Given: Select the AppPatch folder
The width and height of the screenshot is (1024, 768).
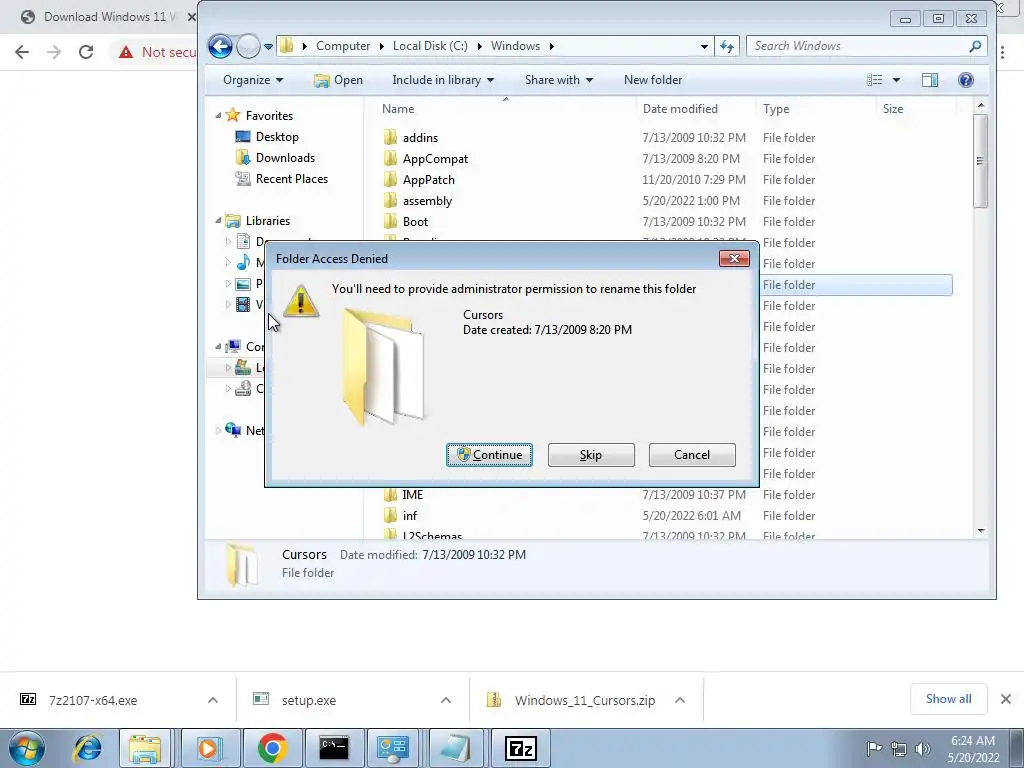Looking at the screenshot, I should click(428, 180).
